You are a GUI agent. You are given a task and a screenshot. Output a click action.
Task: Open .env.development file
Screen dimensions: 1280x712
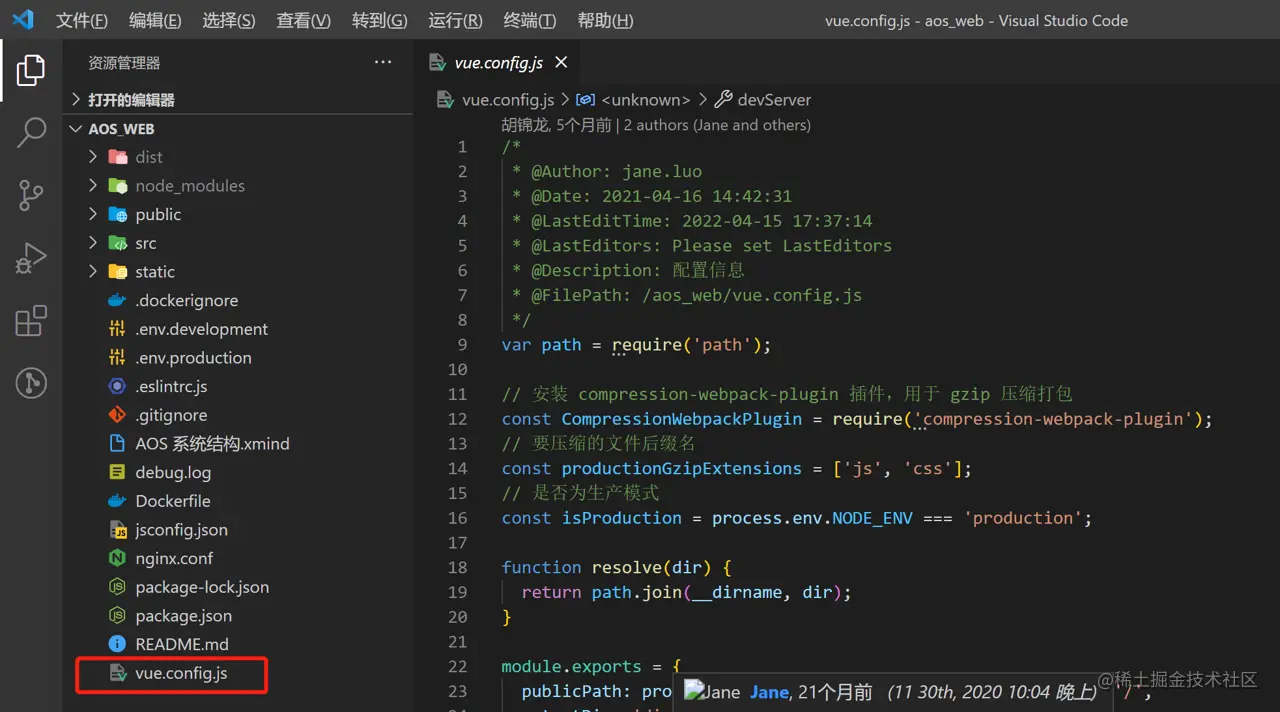click(x=201, y=329)
